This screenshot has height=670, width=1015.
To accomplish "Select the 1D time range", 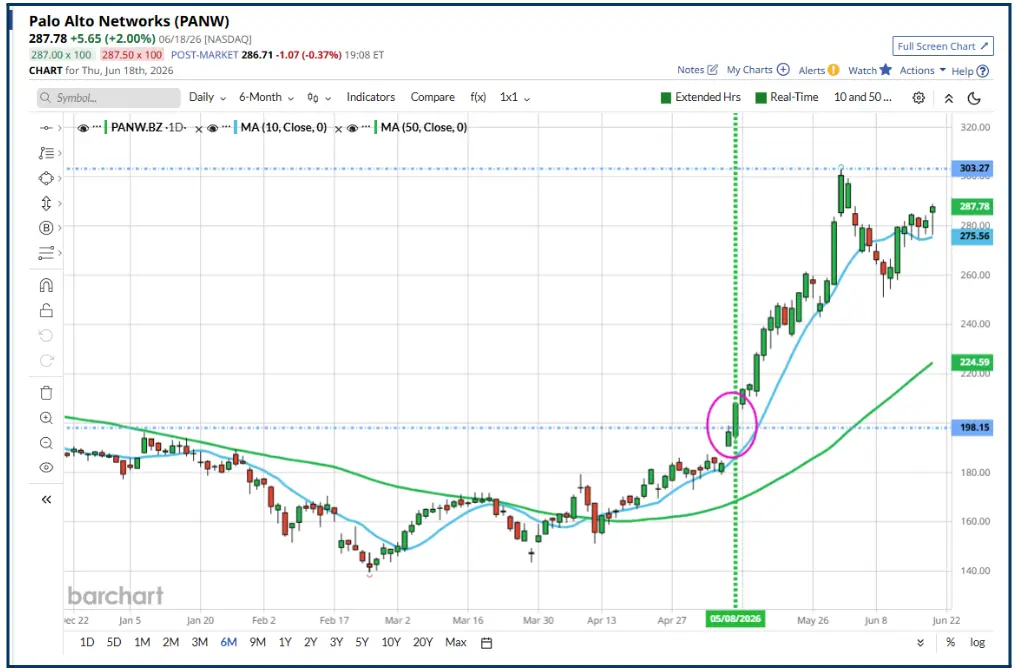I will 87,642.
